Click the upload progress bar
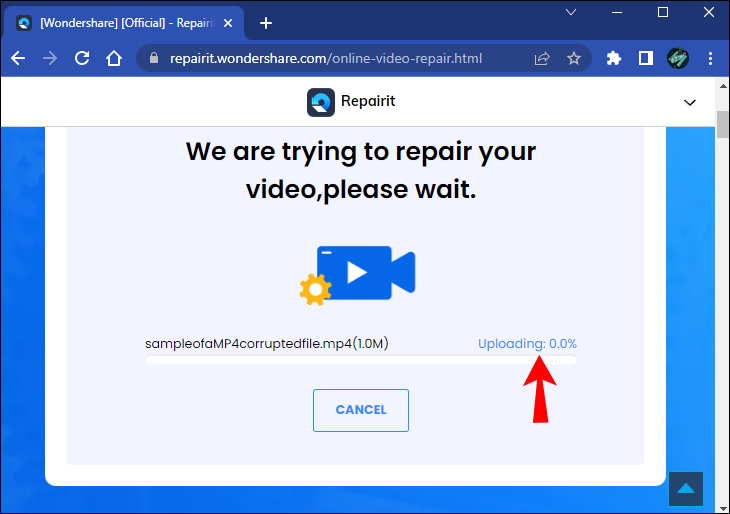730x514 pixels. pyautogui.click(x=361, y=359)
